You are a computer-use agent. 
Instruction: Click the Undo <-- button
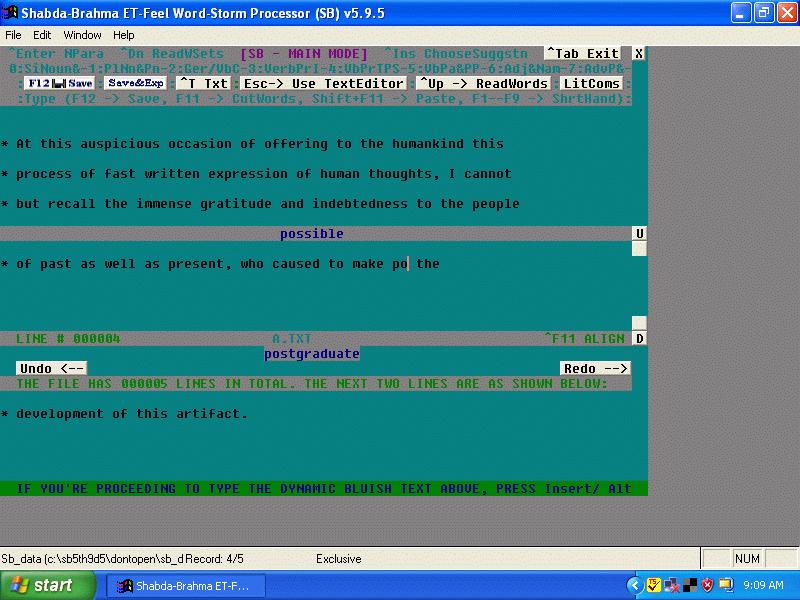click(52, 368)
